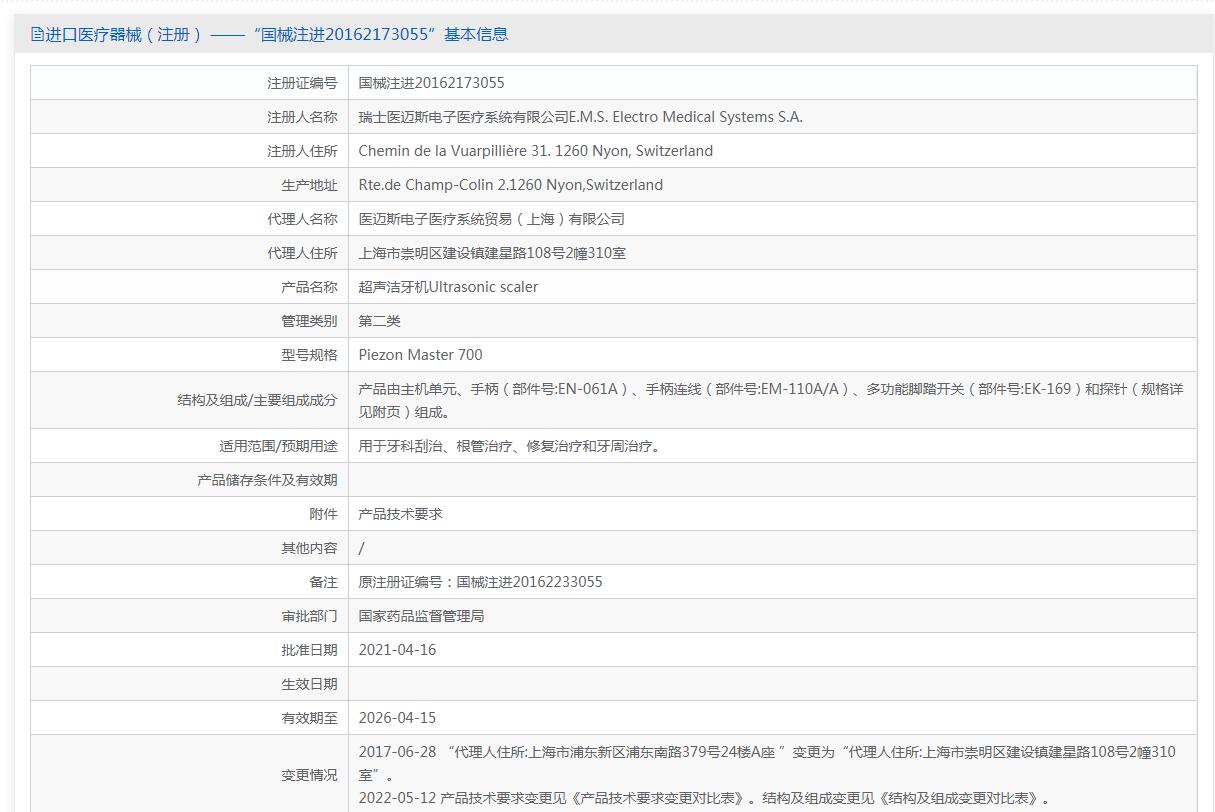The image size is (1215, 812).
Task: Select approval date 2021-04-16
Action: 398,650
